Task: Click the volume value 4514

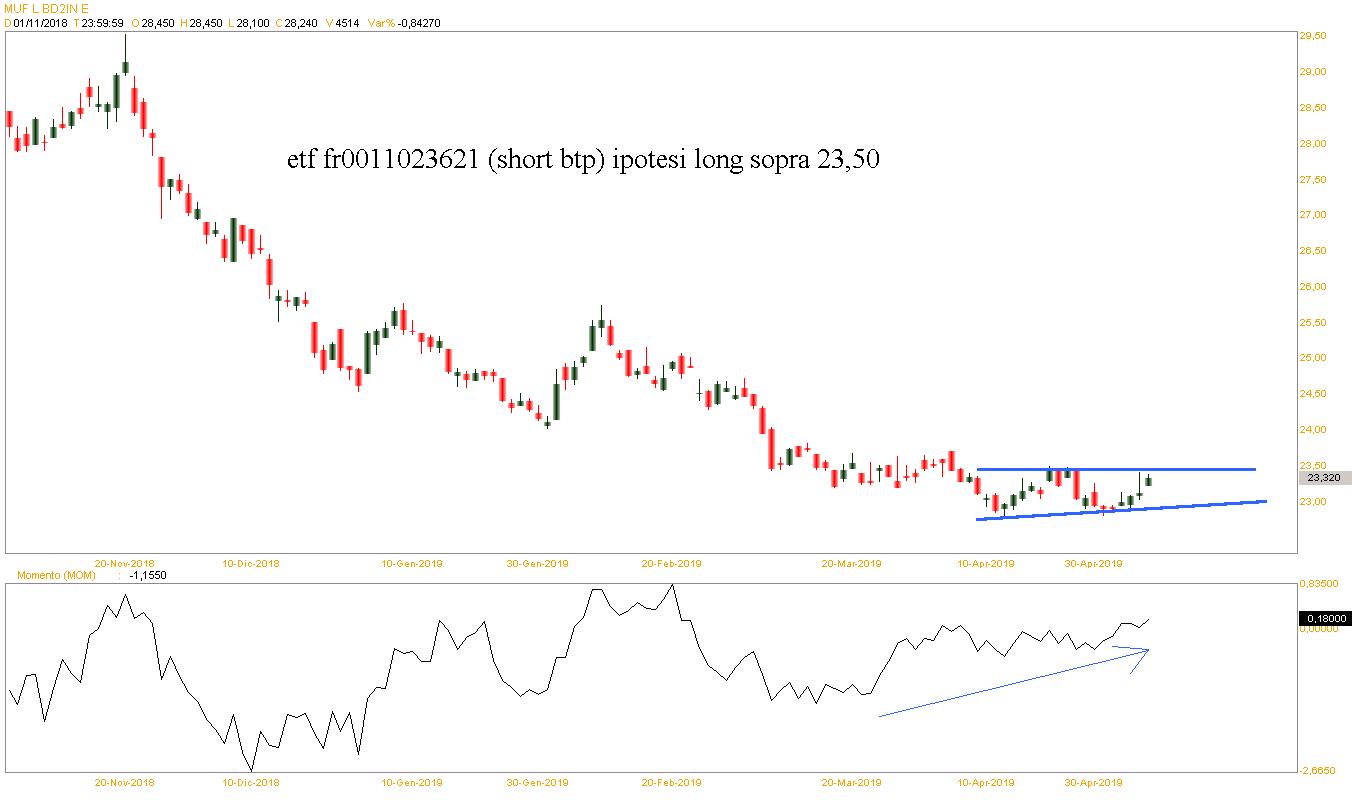Action: click(x=346, y=23)
